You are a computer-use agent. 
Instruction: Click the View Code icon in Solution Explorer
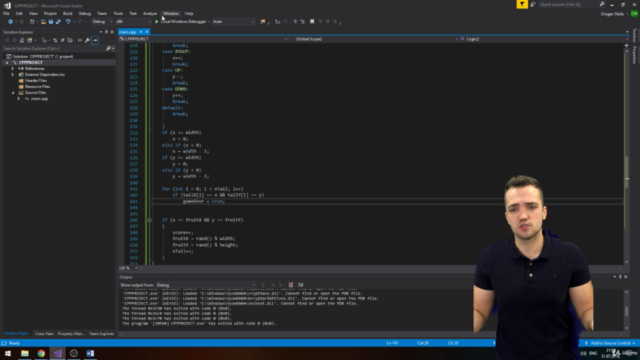(x=80, y=40)
